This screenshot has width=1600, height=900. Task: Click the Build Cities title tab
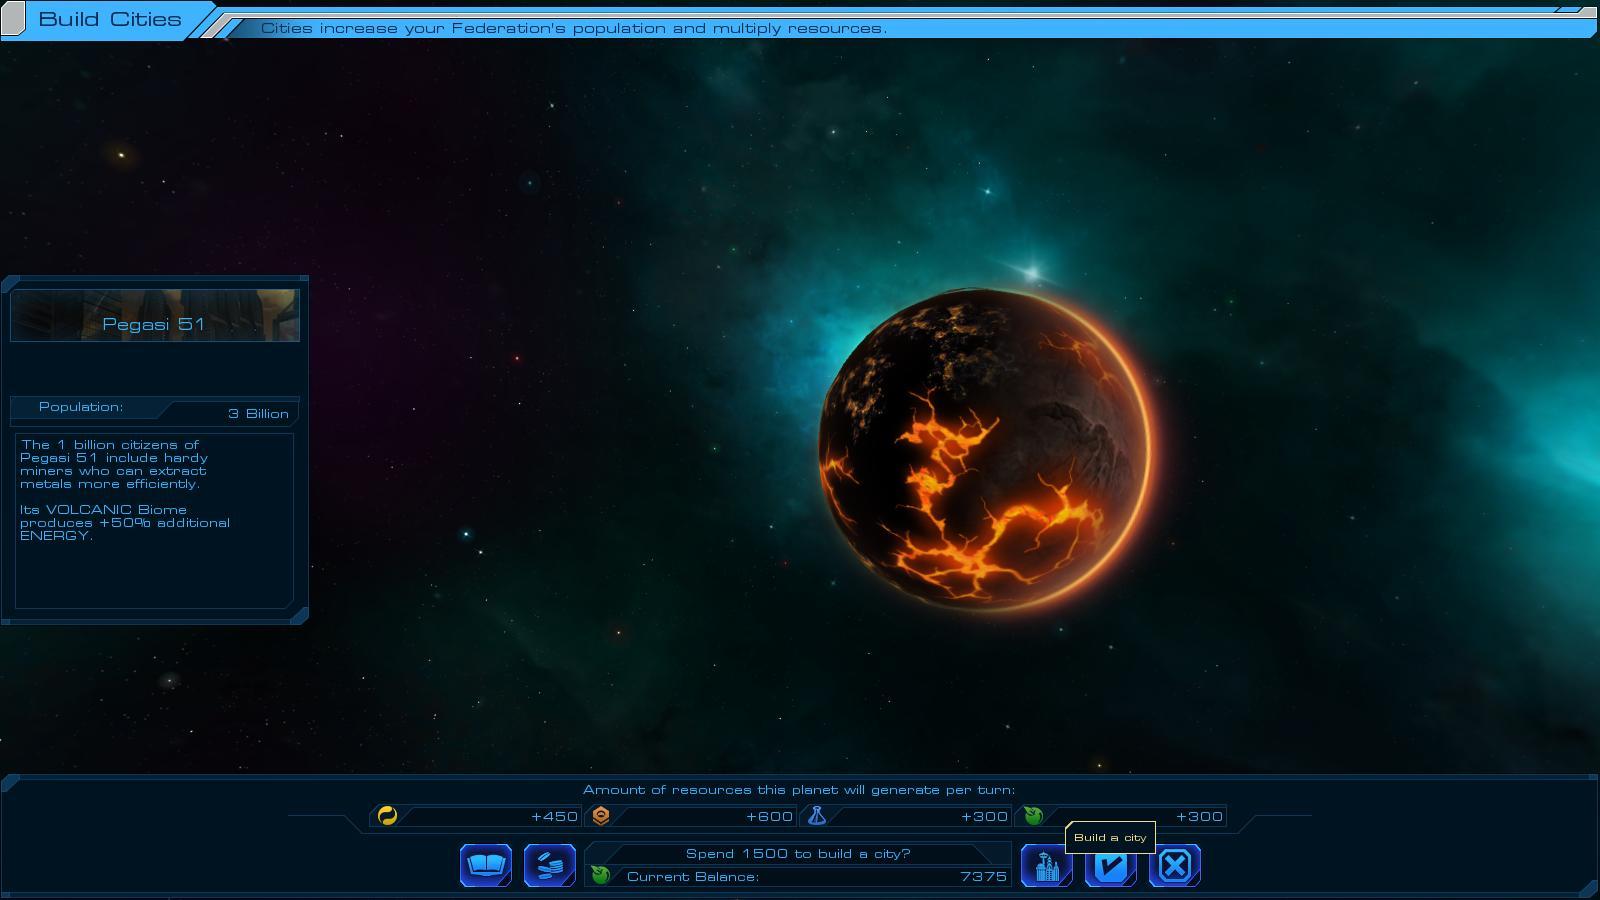click(x=110, y=19)
